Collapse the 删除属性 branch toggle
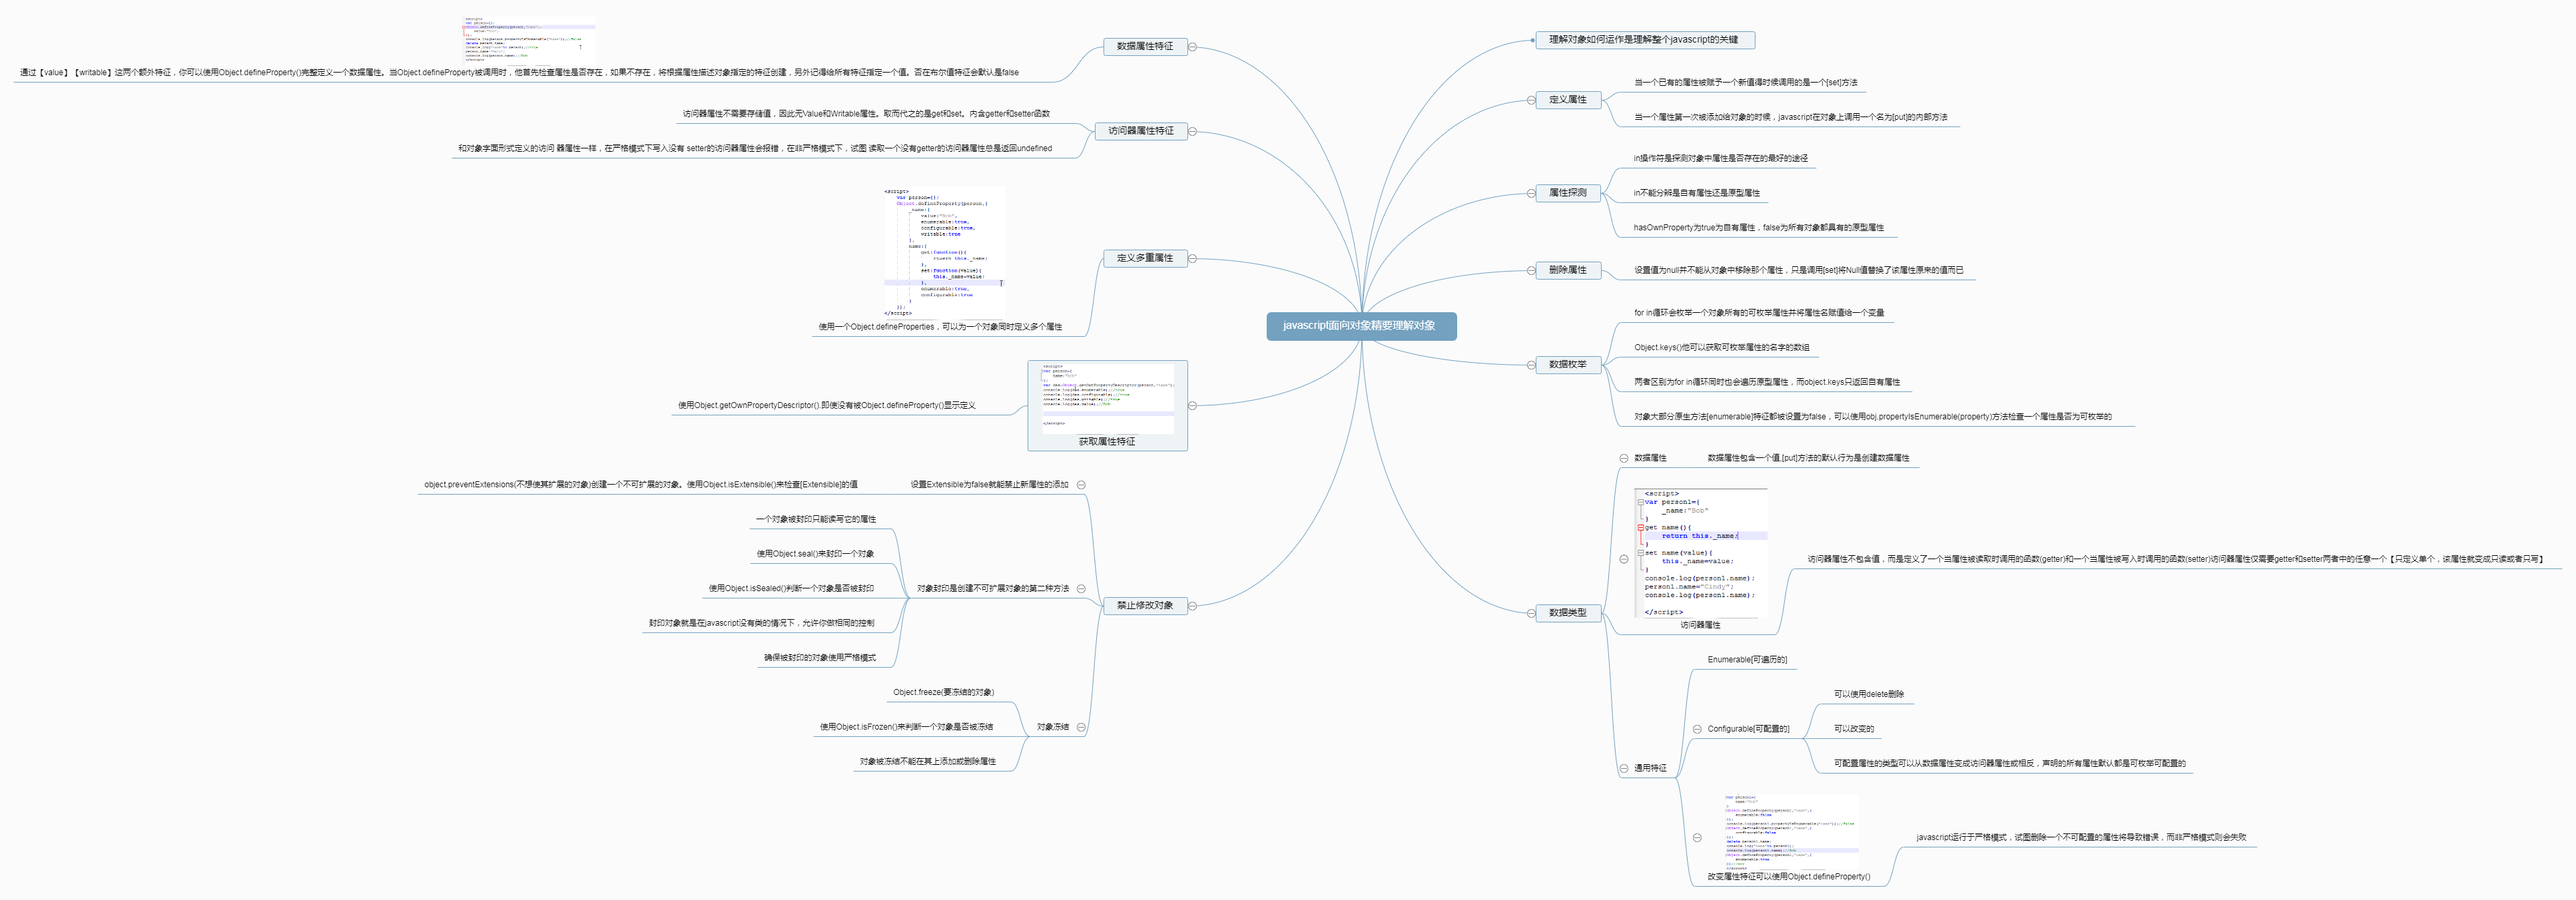2576x900 pixels. (1531, 270)
